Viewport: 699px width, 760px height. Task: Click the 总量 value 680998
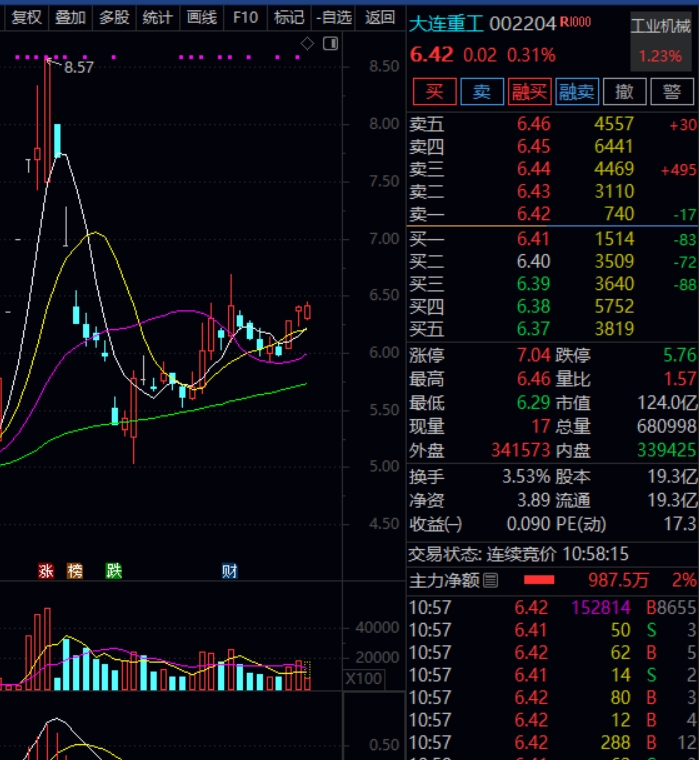(x=667, y=427)
